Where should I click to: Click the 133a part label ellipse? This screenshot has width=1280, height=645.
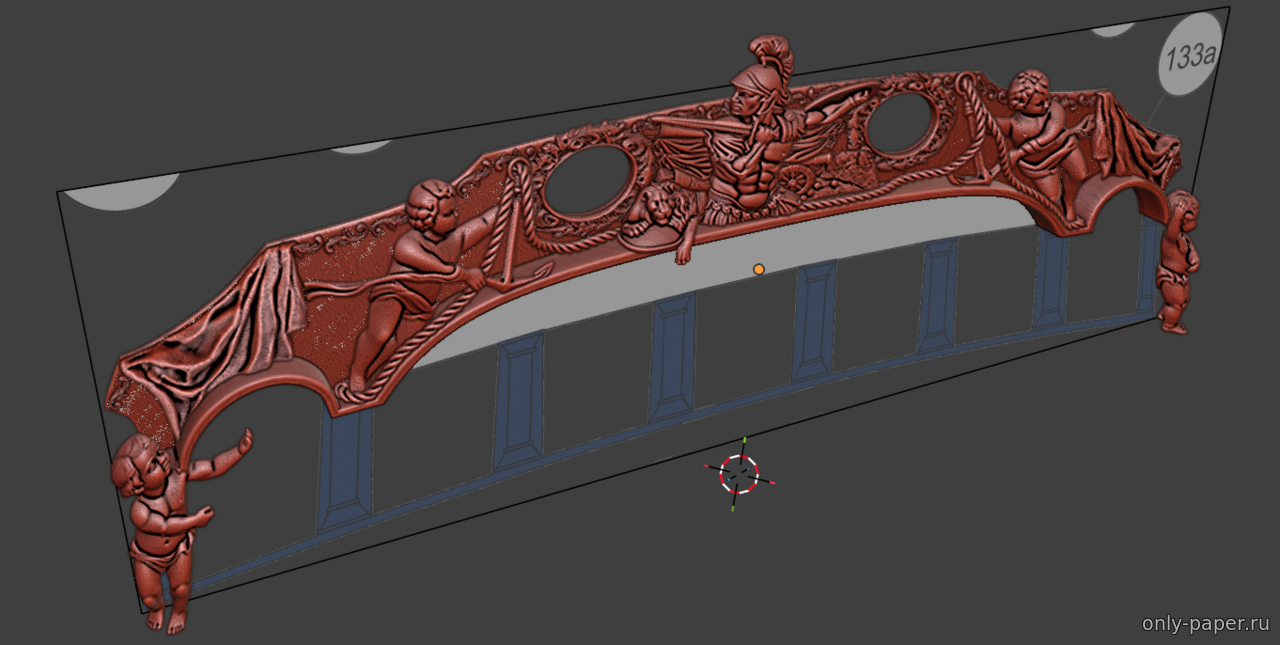point(1187,58)
